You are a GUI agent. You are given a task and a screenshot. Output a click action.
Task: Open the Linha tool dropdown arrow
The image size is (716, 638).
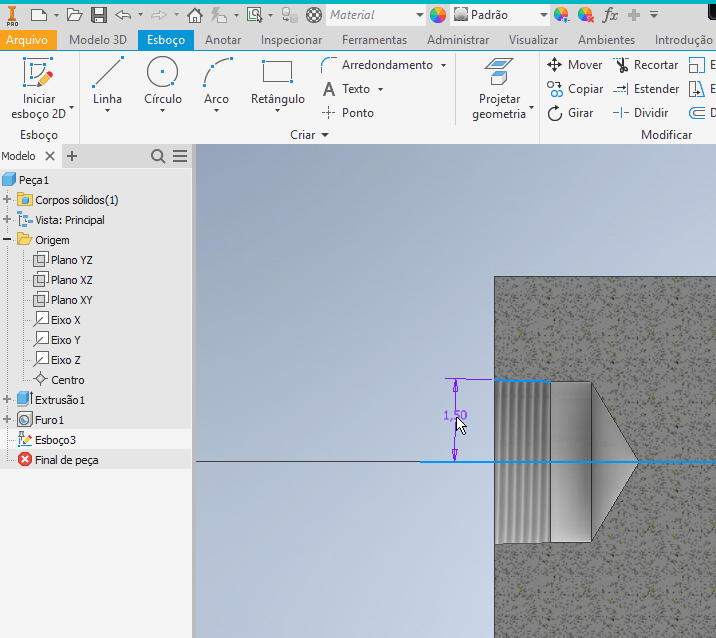point(107,111)
